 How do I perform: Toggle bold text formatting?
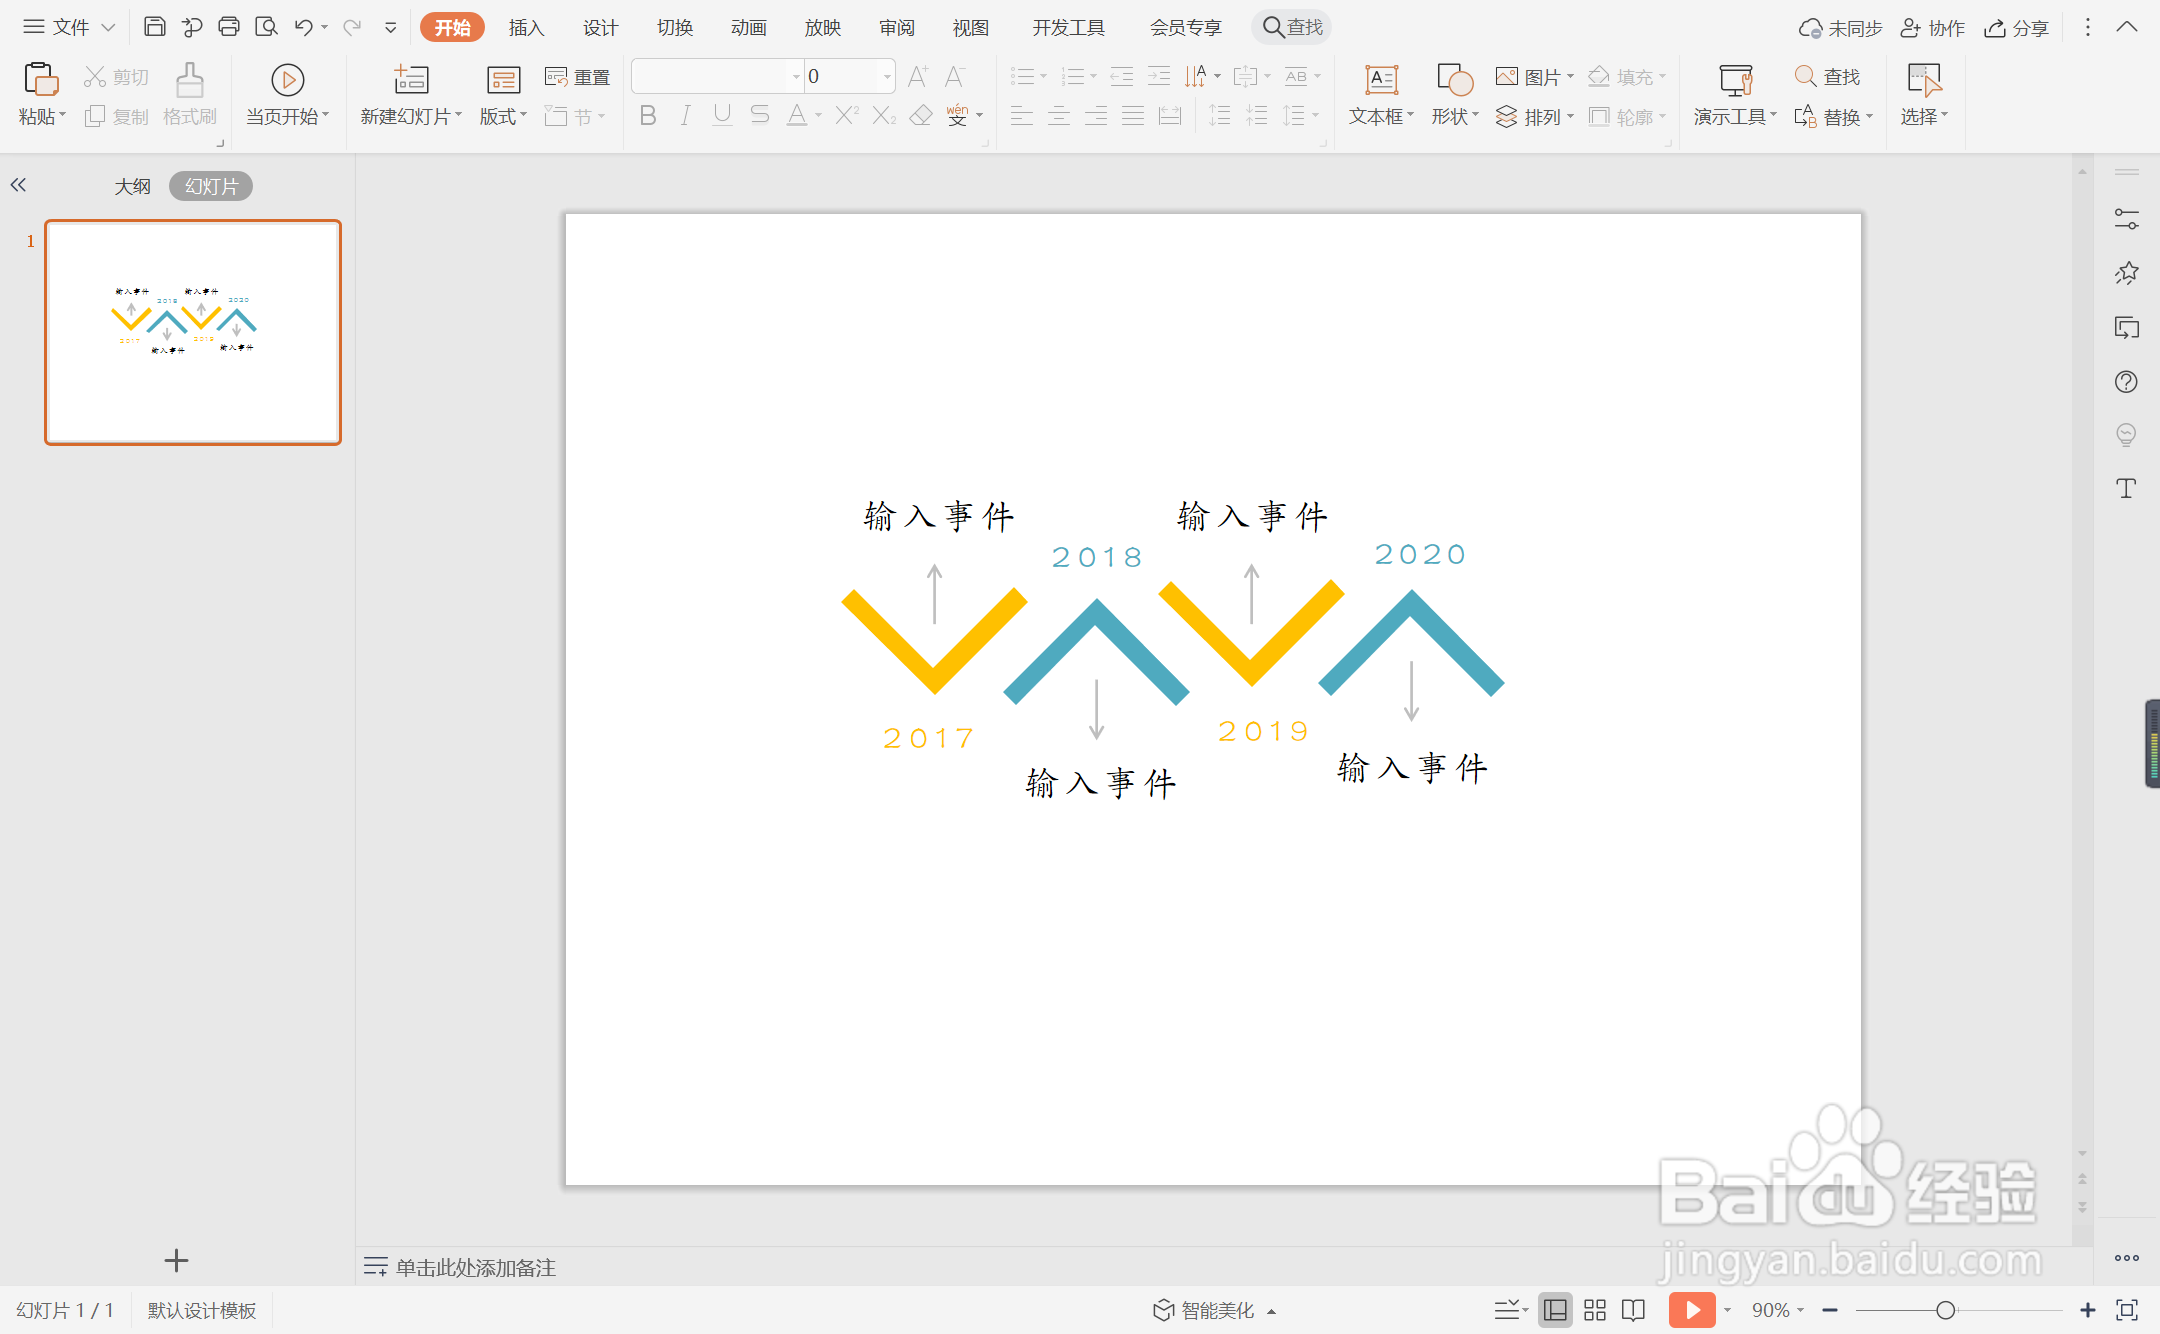point(647,116)
